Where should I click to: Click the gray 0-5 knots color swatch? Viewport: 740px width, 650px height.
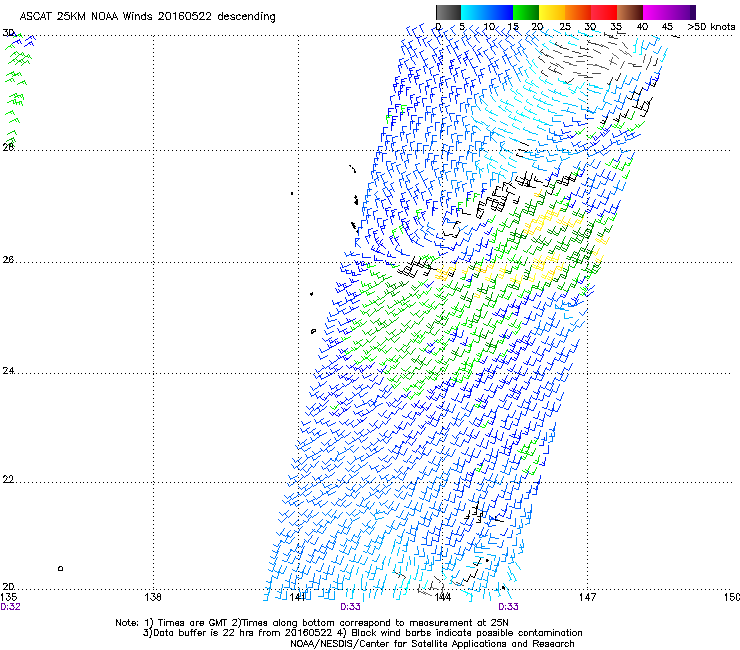point(448,12)
